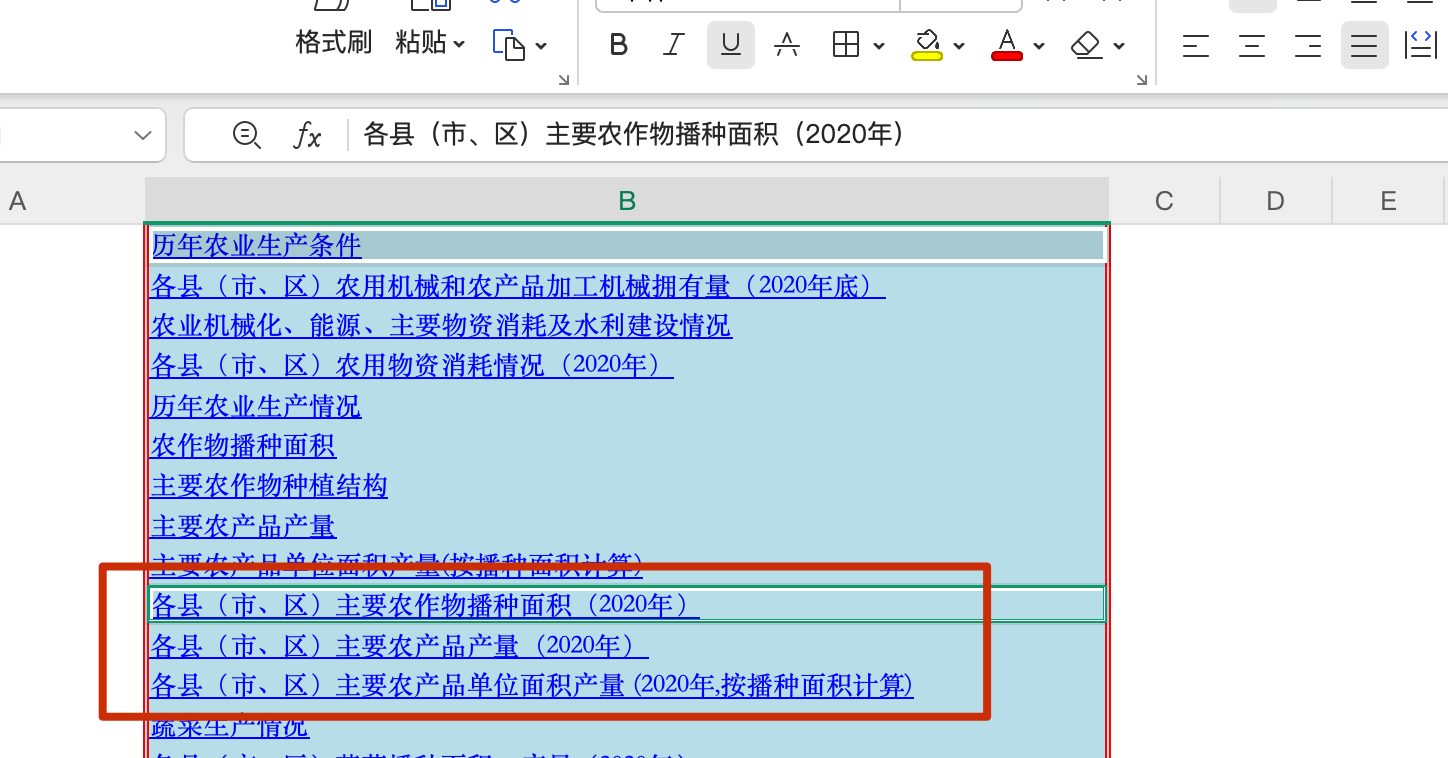Toggle bold formatting

pos(619,45)
